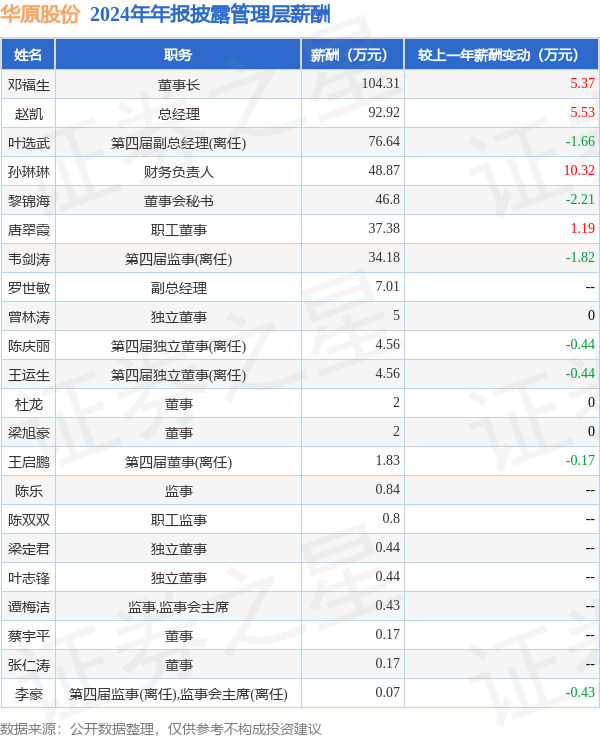Click the salary value 46.8
This screenshot has height=738, width=600.
click(x=387, y=200)
